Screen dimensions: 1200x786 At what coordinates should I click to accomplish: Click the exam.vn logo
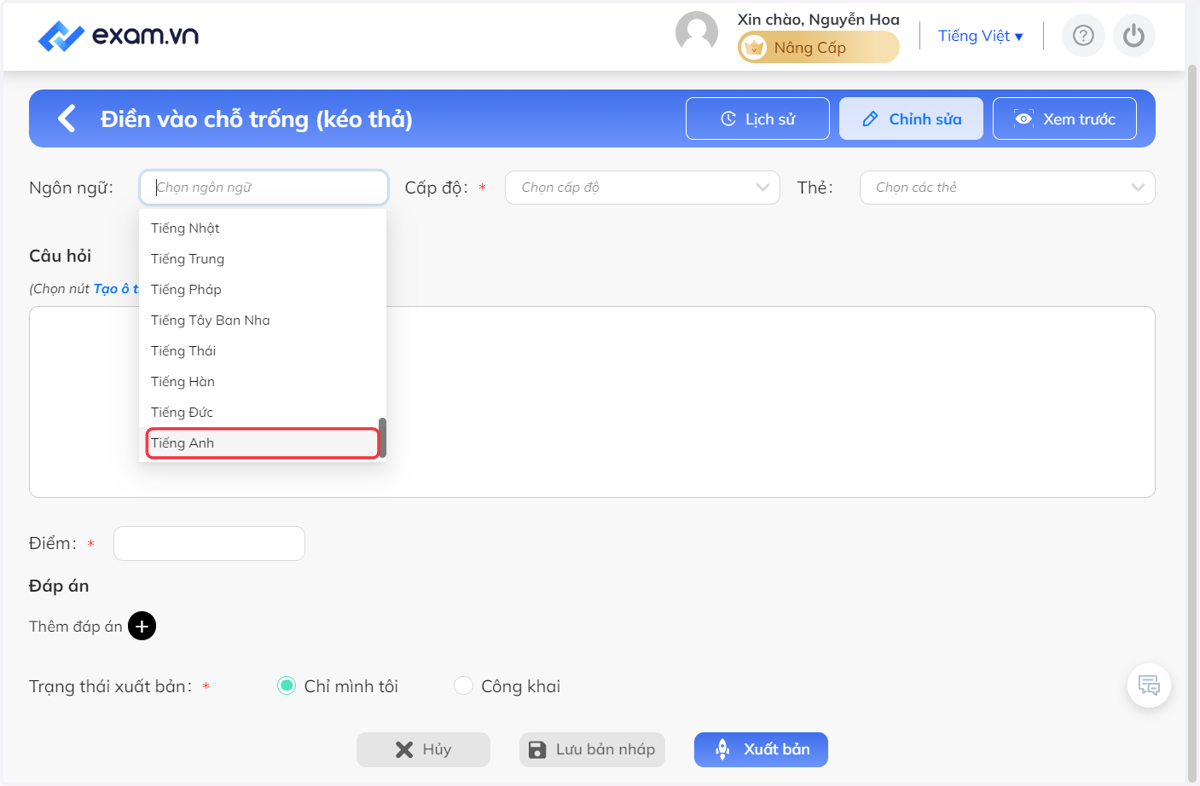(118, 36)
